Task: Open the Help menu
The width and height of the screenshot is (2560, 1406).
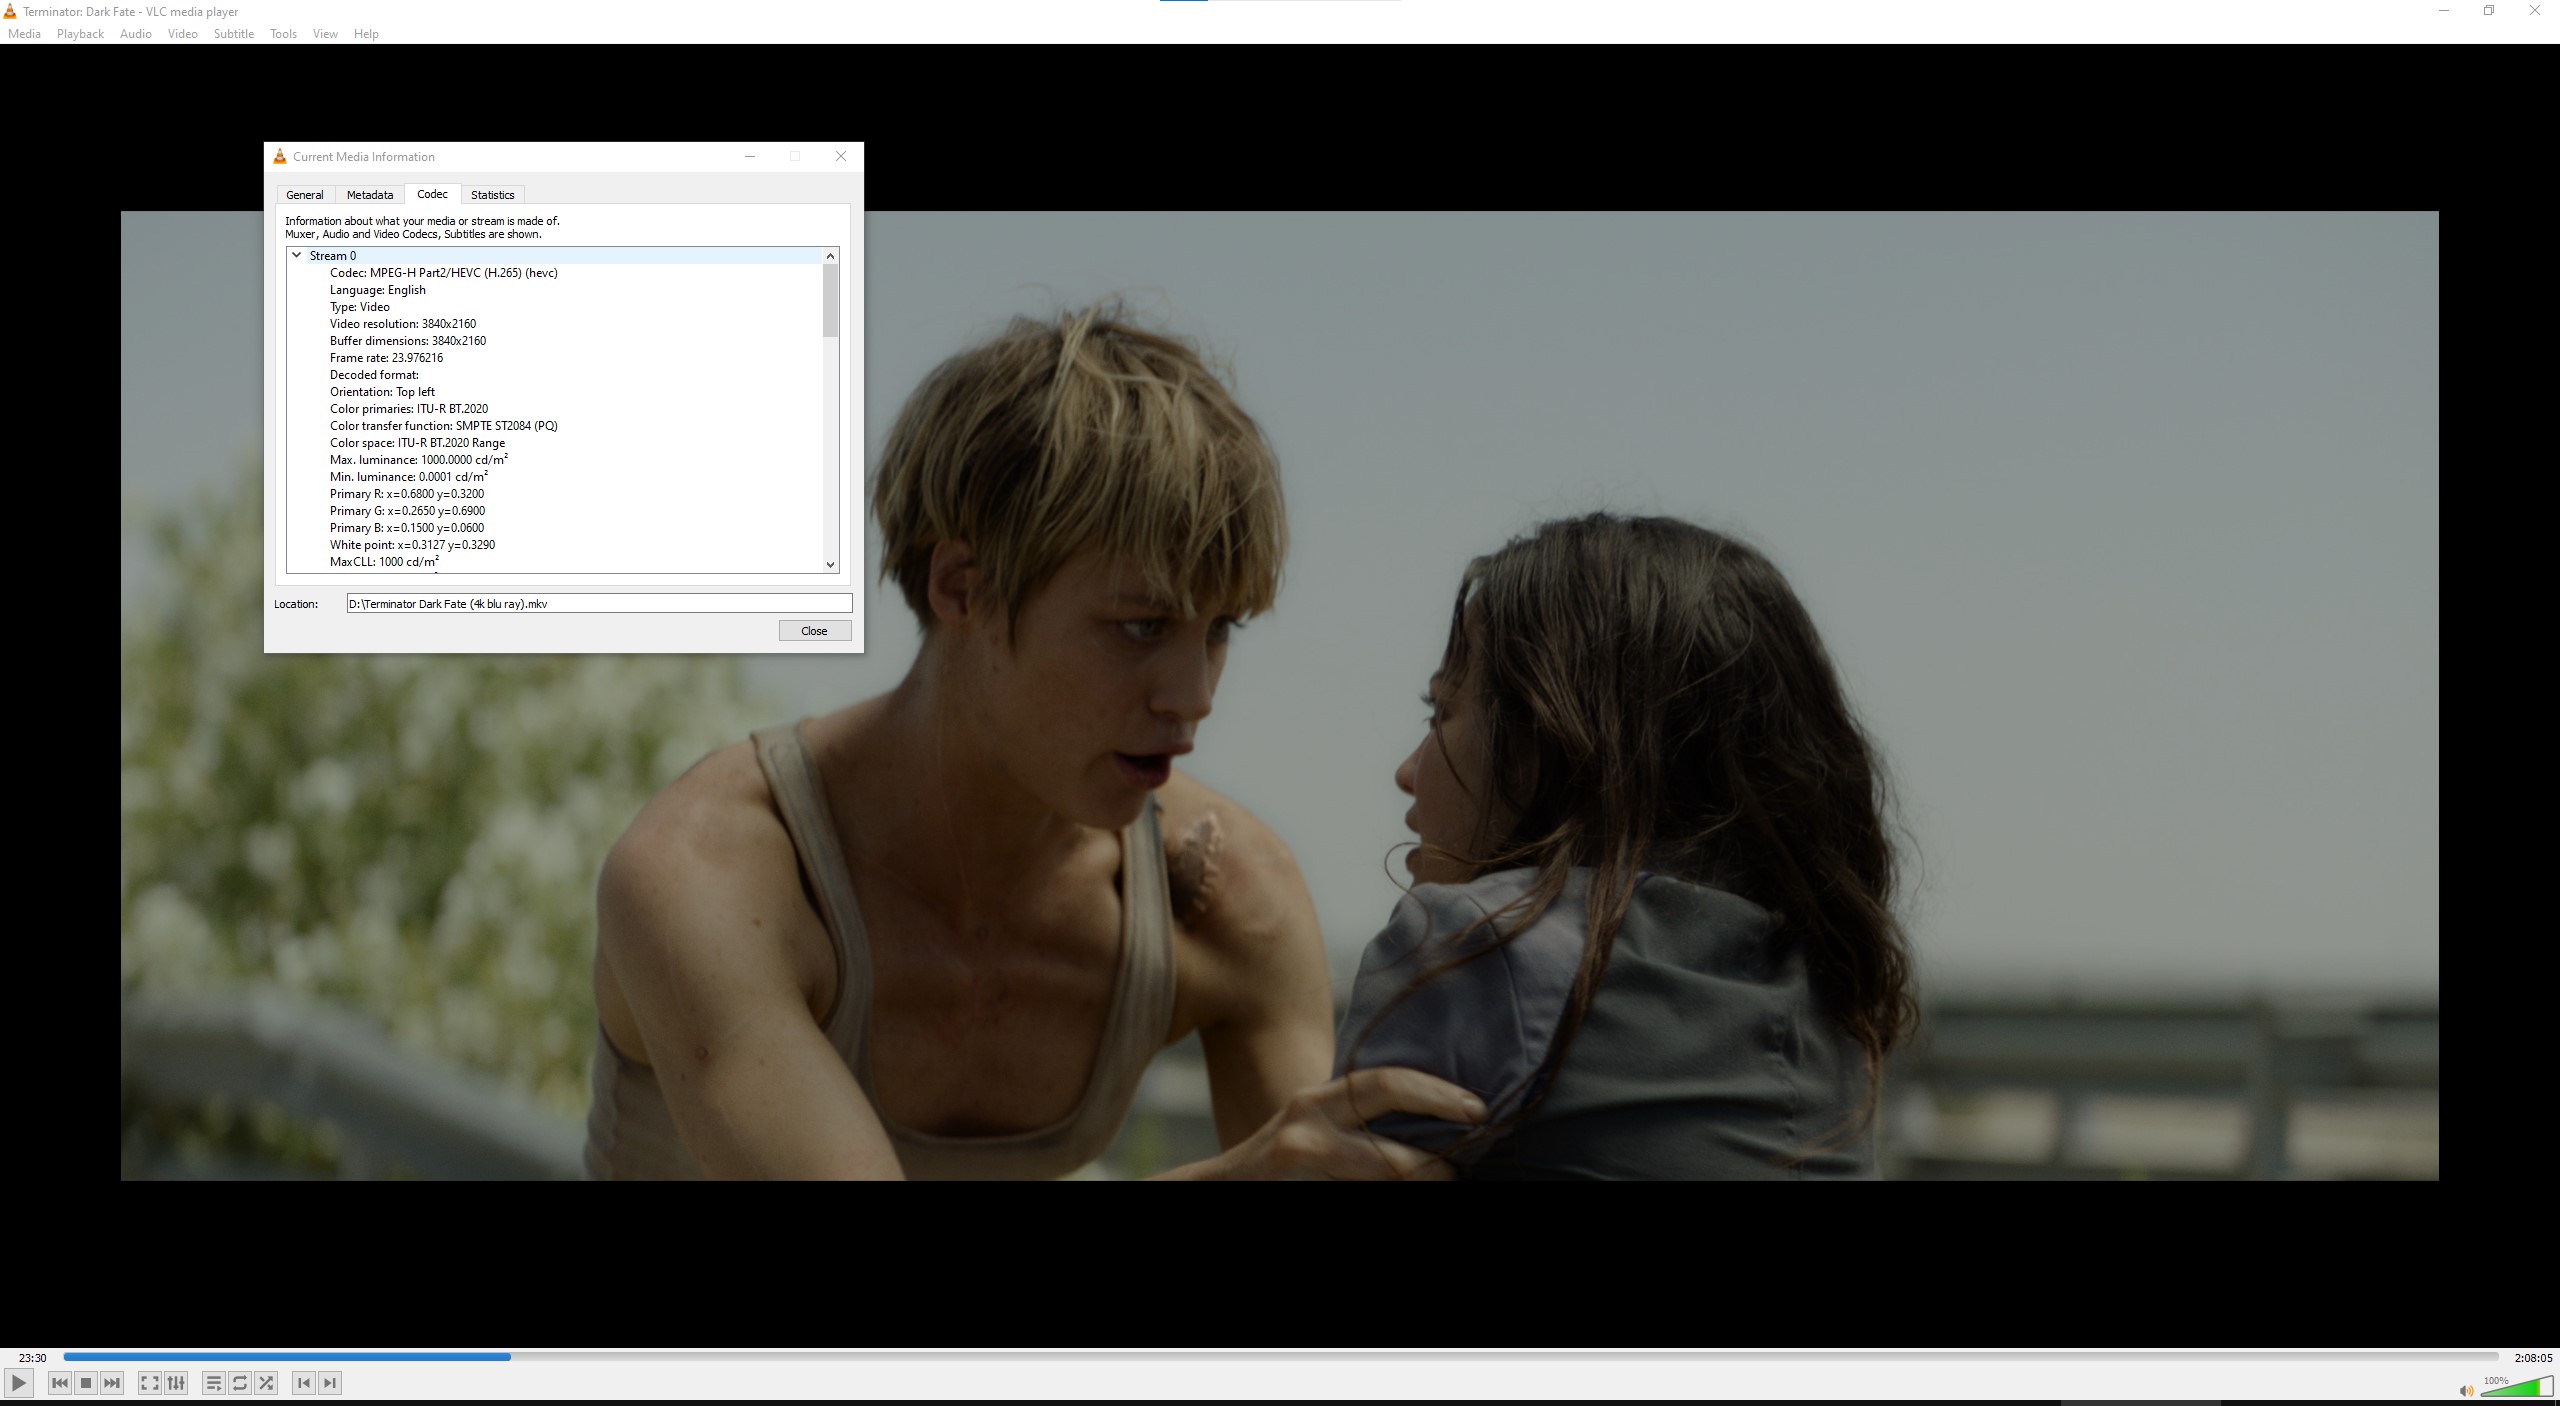Action: point(366,34)
